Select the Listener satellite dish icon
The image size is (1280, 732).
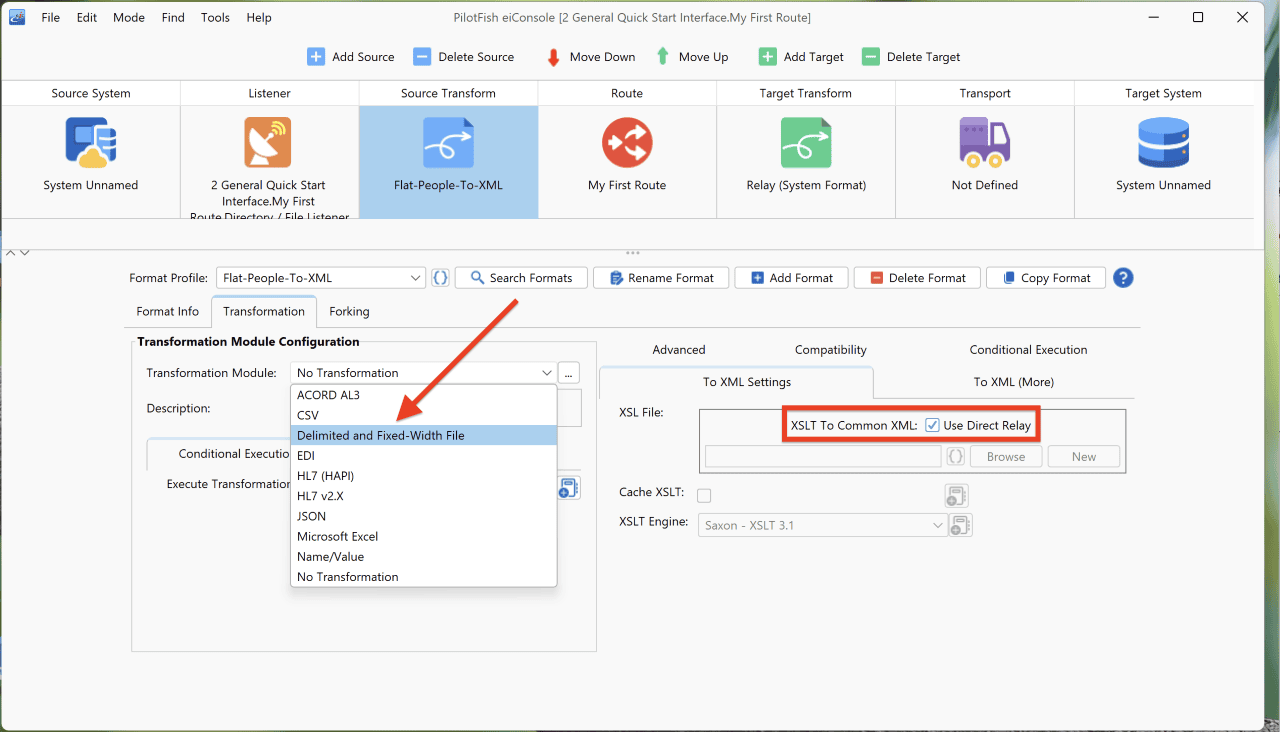pos(269,142)
